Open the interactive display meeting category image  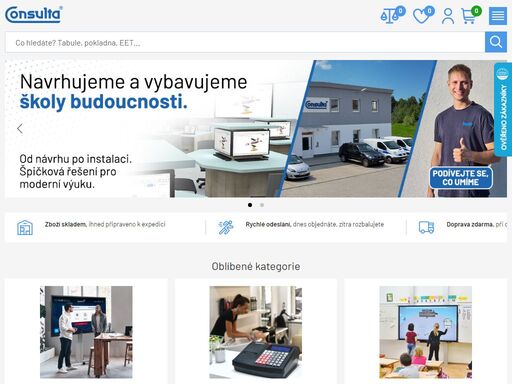click(86, 332)
